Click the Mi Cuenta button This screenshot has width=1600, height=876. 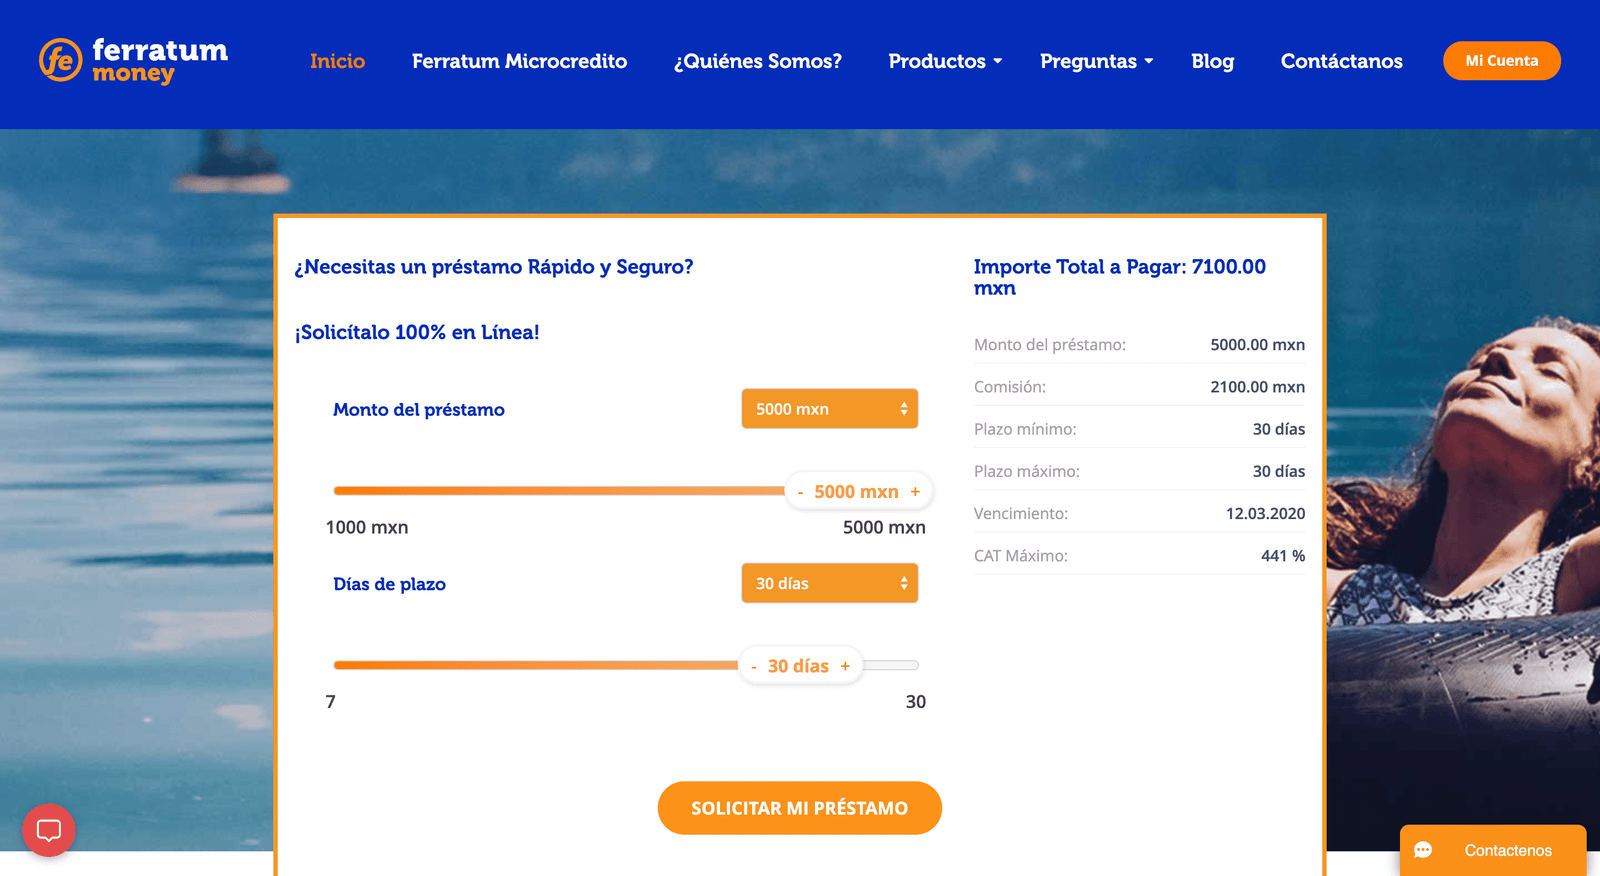click(x=1502, y=61)
